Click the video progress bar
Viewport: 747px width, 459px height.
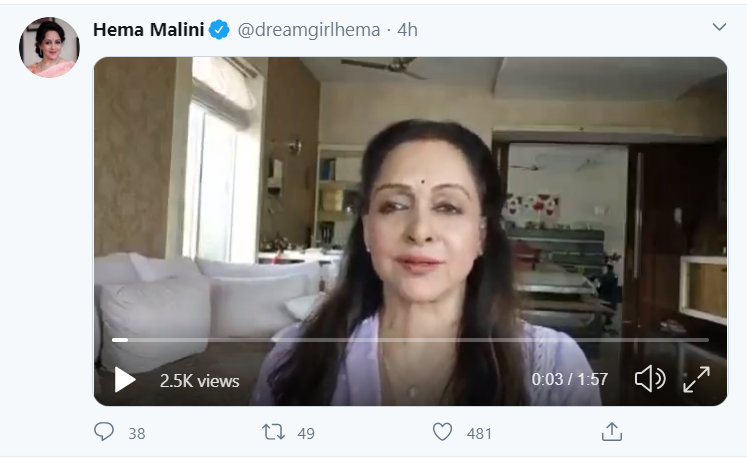410,340
